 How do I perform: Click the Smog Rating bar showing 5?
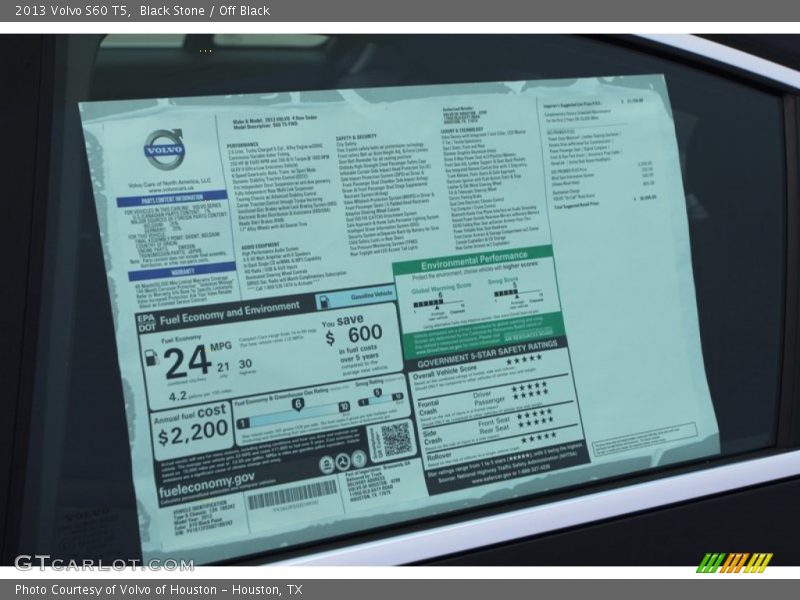click(380, 398)
